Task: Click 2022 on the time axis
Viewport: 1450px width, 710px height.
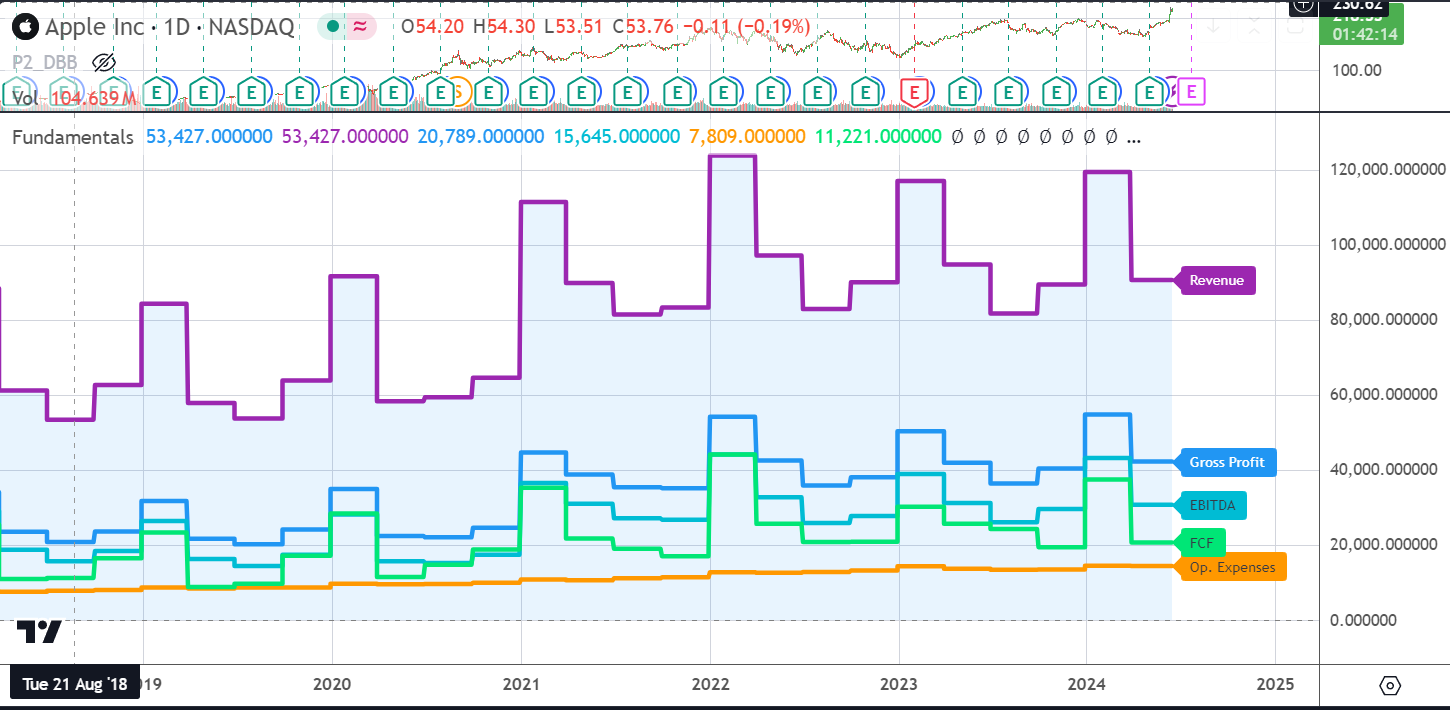Action: 709,685
